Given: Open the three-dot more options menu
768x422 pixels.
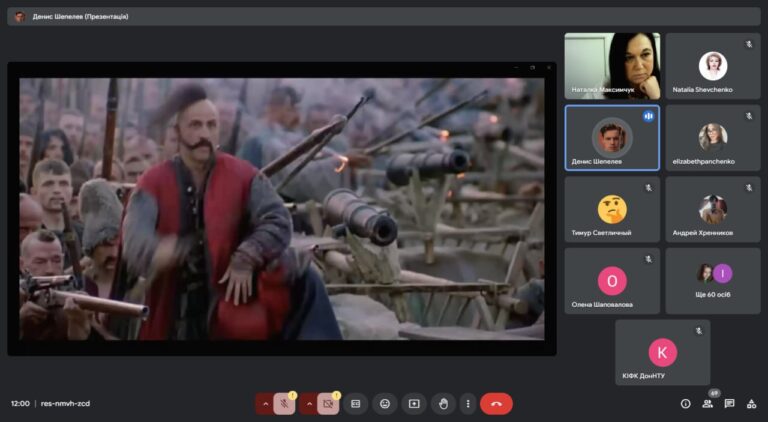Looking at the screenshot, I should click(468, 404).
